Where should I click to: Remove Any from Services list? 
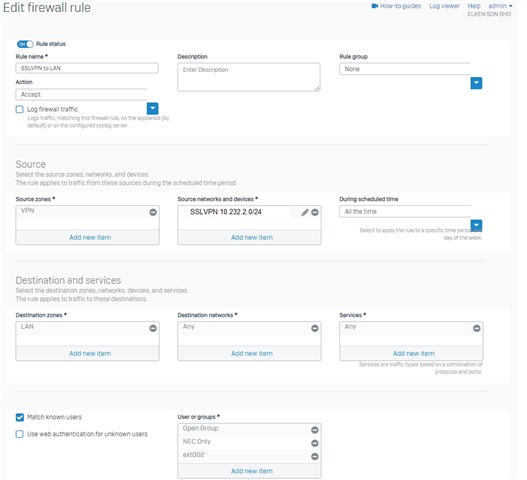pyautogui.click(x=477, y=328)
